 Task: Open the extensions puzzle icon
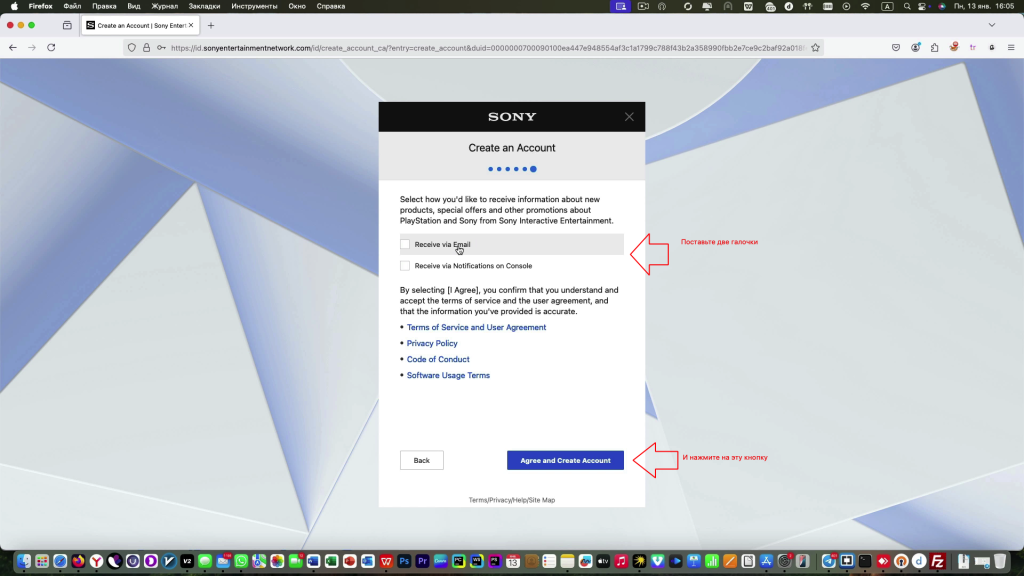tap(935, 47)
